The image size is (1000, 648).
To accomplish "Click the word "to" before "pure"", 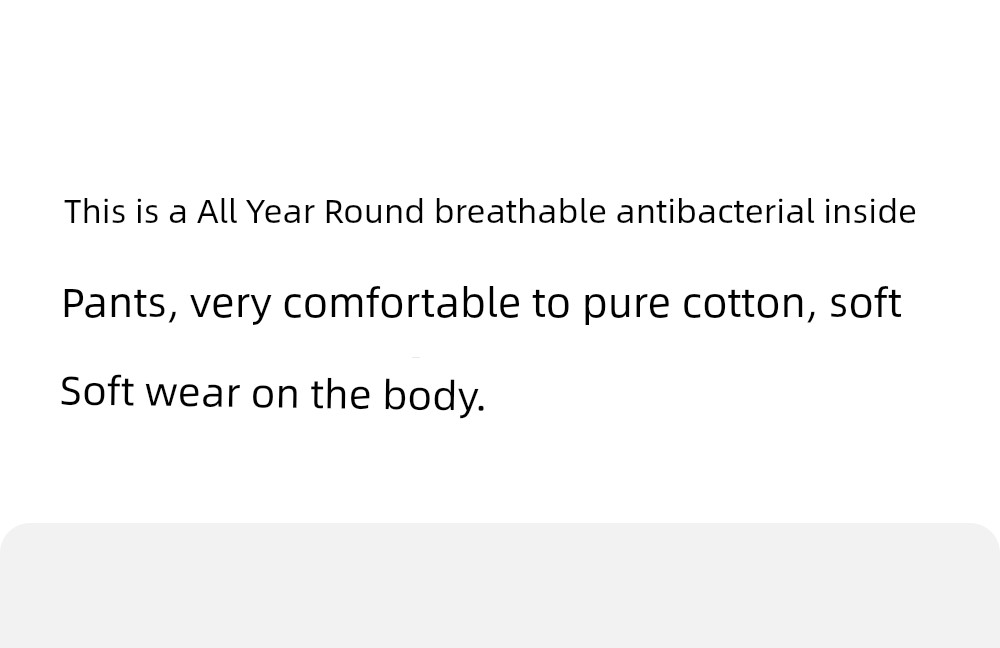I will (x=551, y=304).
